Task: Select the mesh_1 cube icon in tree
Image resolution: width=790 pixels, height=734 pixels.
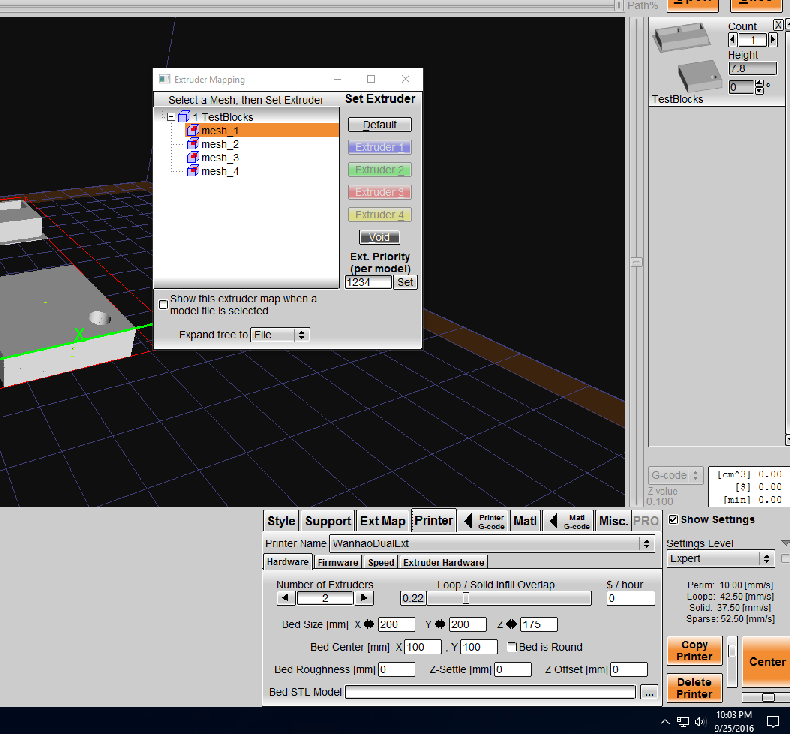Action: click(x=192, y=130)
